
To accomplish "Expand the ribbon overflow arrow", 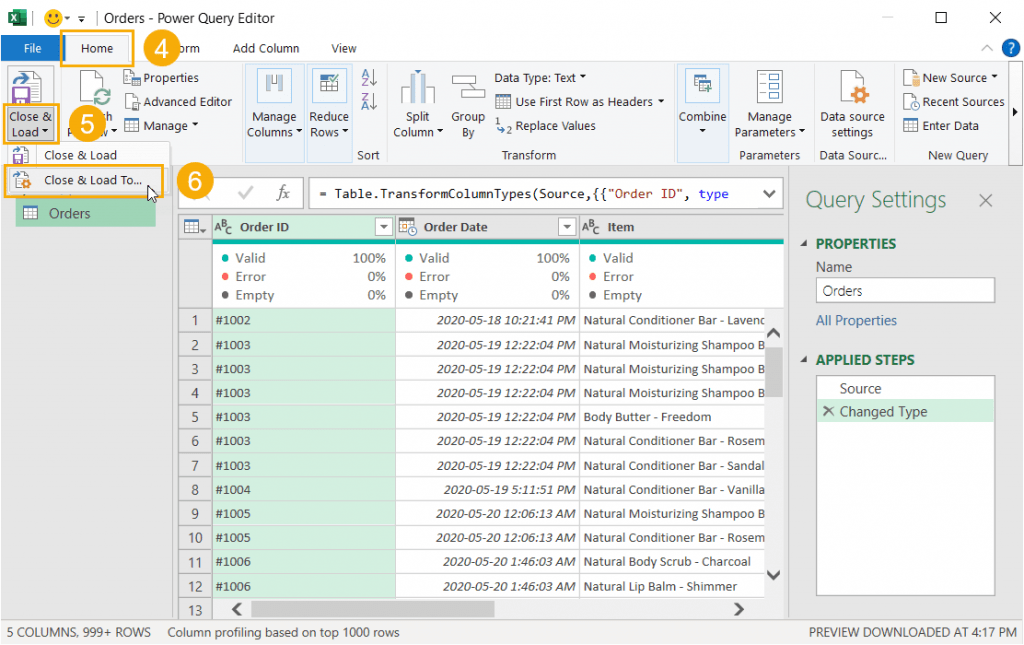I will [1015, 112].
